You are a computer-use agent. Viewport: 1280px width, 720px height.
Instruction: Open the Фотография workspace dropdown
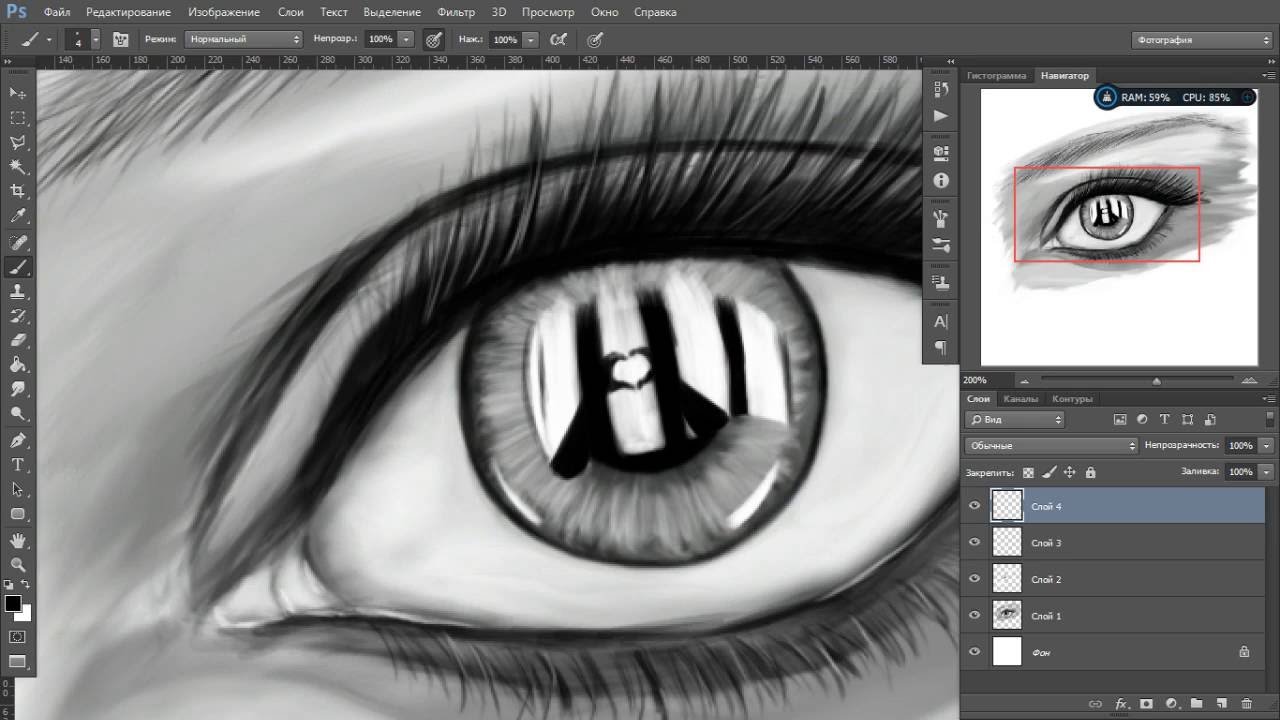coord(1203,40)
